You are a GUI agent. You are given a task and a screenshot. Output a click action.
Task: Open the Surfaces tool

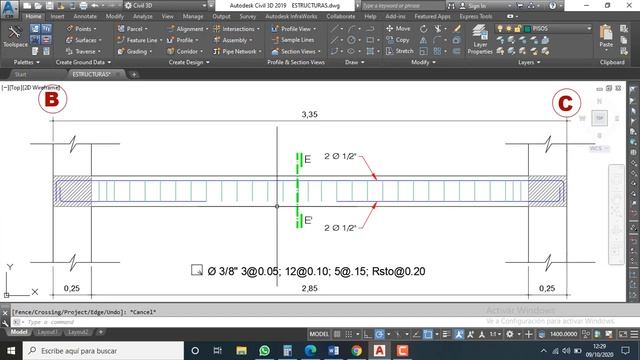pyautogui.click(x=83, y=40)
